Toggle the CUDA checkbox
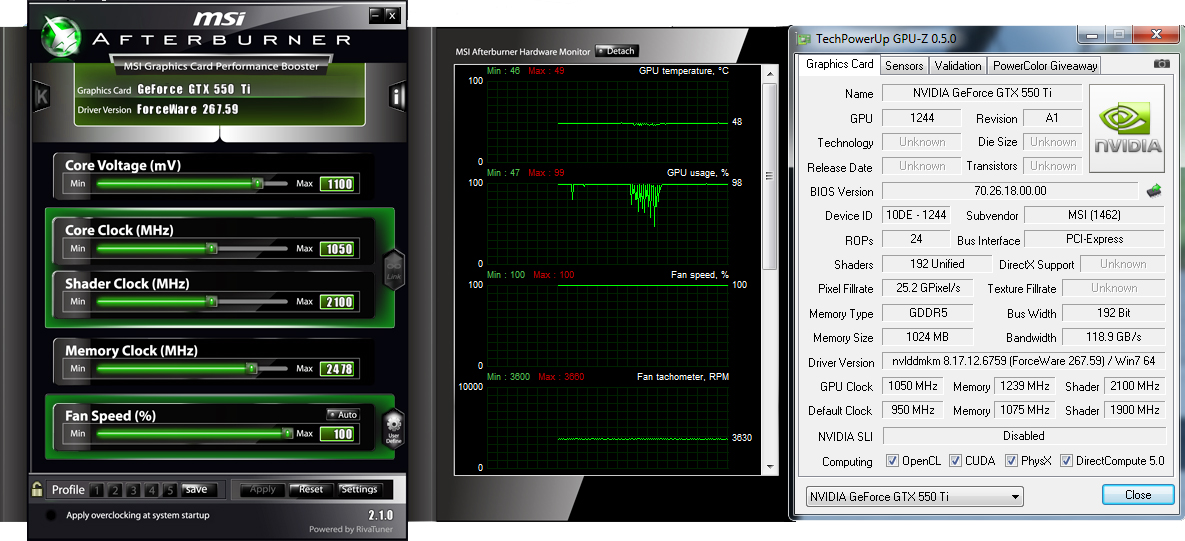Image resolution: width=1185 pixels, height=541 pixels. [955, 460]
